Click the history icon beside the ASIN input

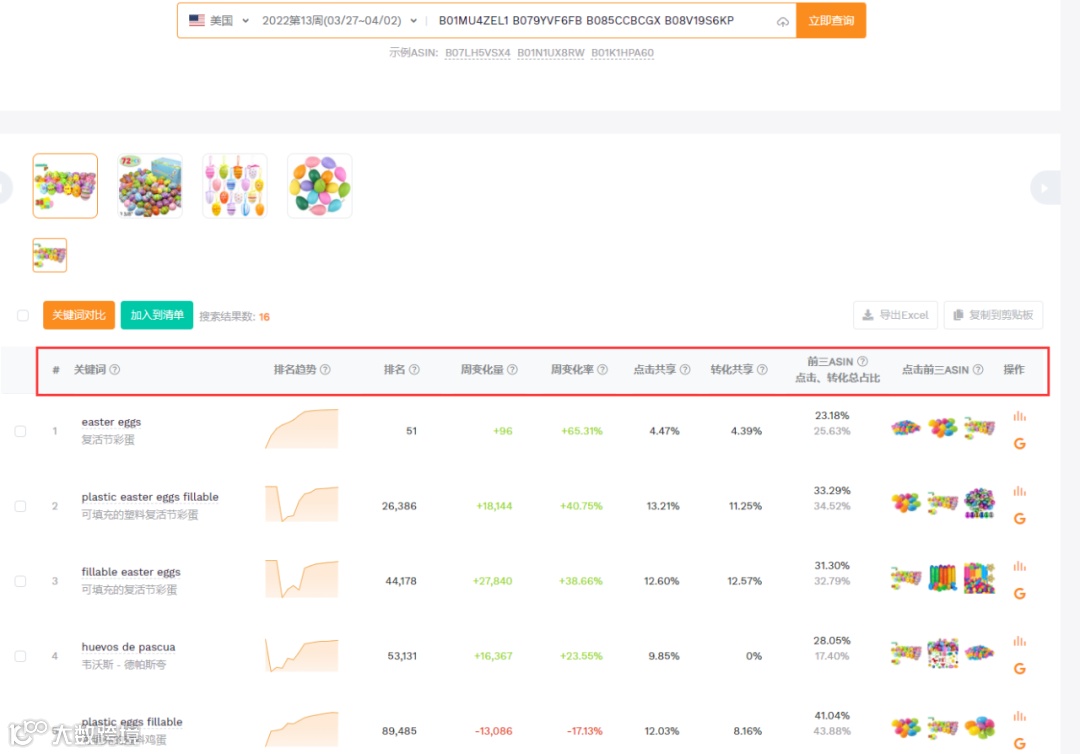tap(784, 19)
